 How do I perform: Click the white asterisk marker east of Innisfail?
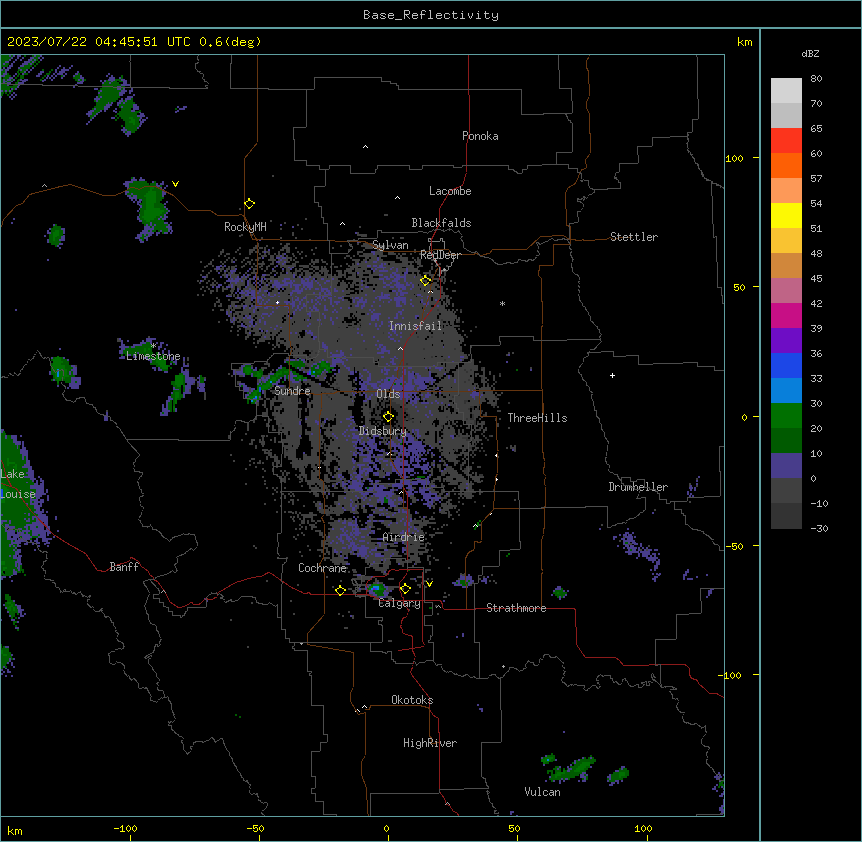point(502,304)
